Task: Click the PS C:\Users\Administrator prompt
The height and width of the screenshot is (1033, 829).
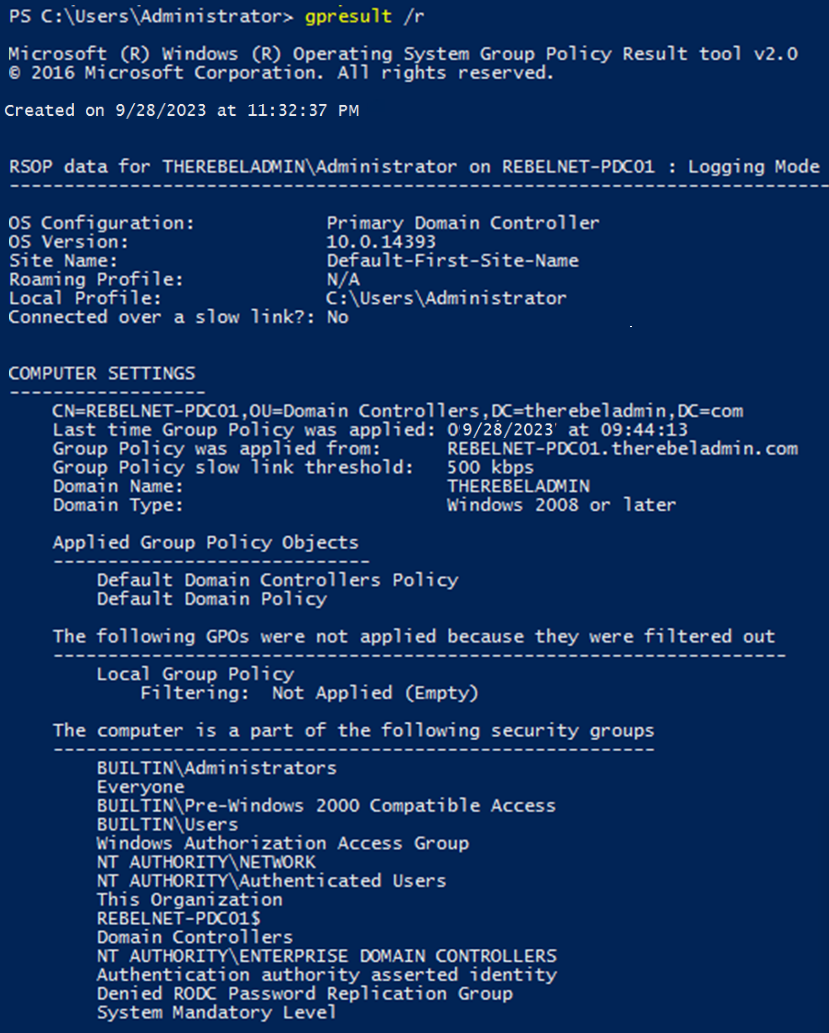Action: 149,17
